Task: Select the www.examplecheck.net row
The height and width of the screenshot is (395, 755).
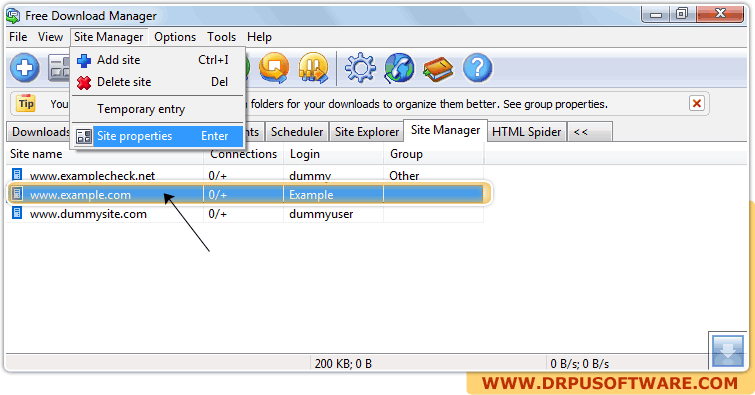Action: (245, 174)
